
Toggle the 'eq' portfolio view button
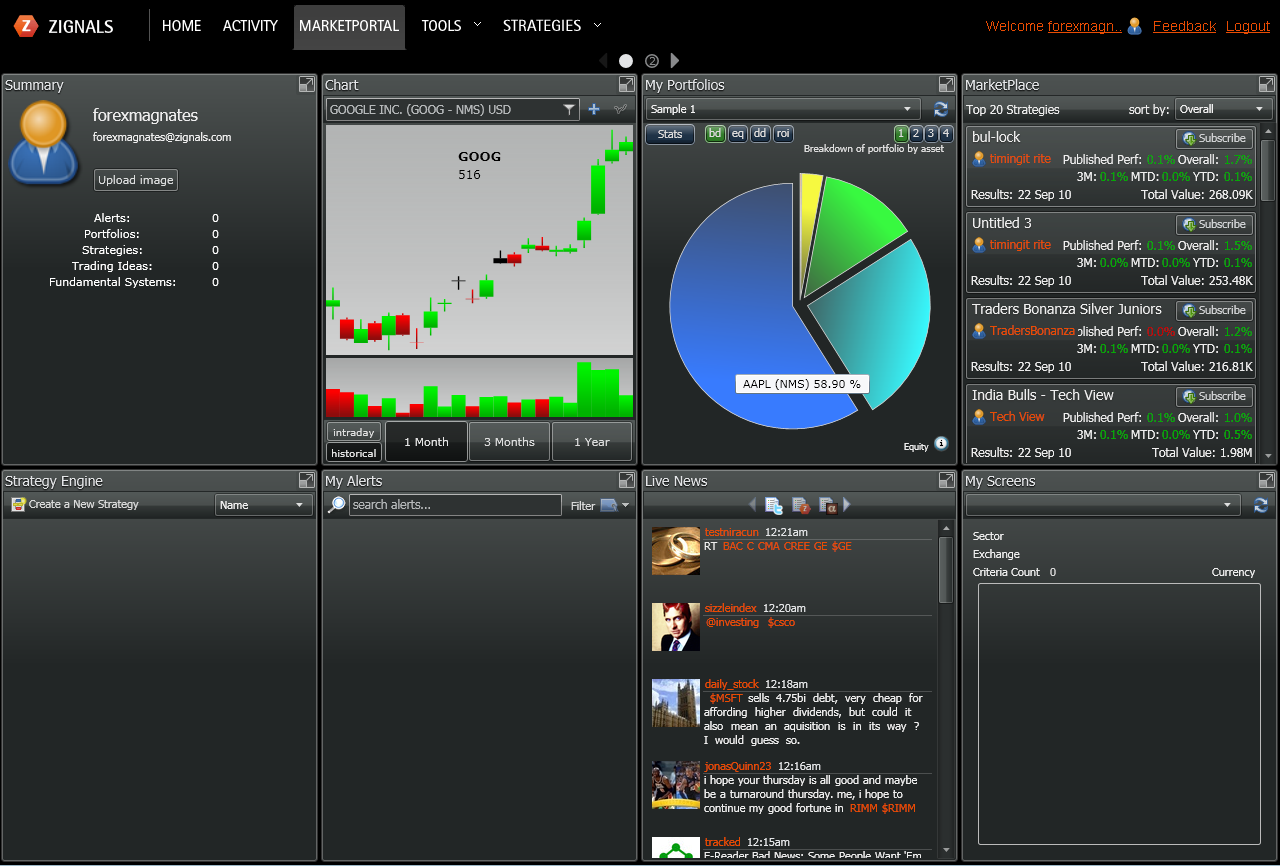pyautogui.click(x=737, y=134)
